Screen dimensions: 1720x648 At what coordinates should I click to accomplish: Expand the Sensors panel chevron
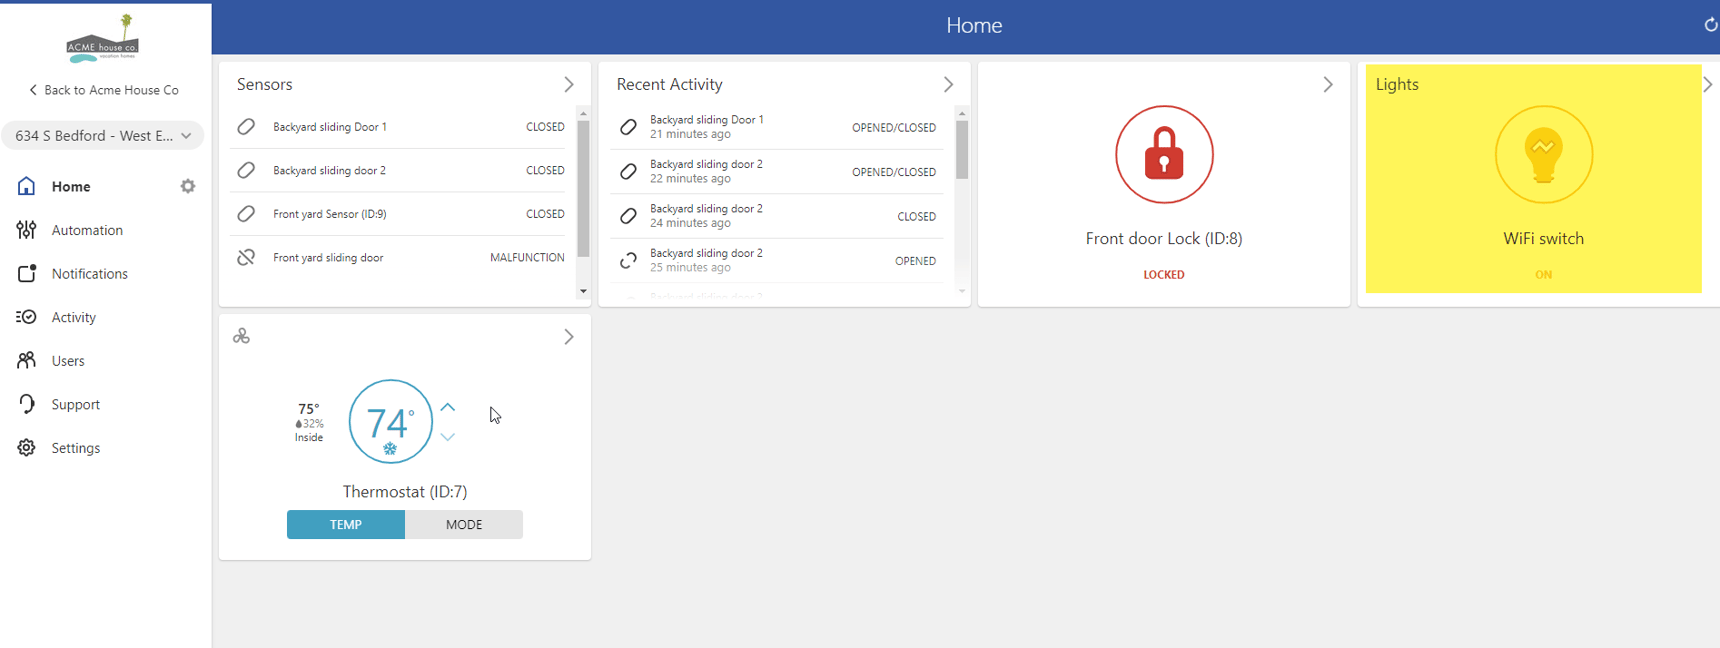(x=569, y=85)
